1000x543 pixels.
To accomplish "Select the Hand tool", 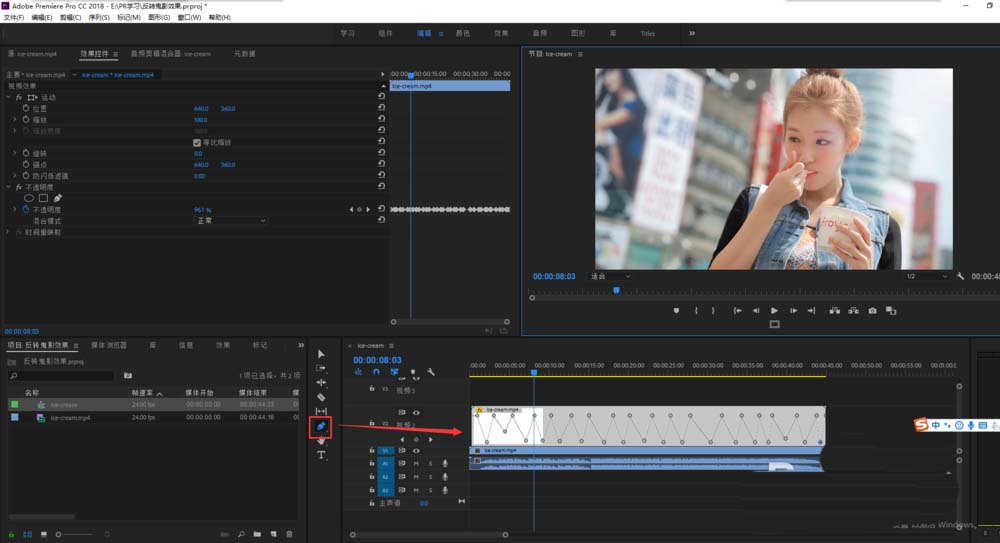I will click(x=321, y=441).
